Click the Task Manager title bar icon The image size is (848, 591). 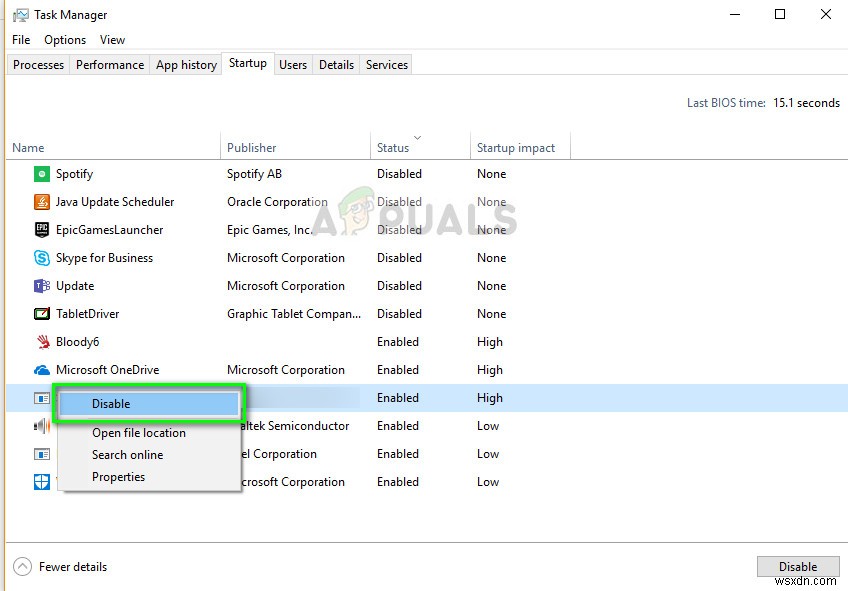tap(21, 15)
